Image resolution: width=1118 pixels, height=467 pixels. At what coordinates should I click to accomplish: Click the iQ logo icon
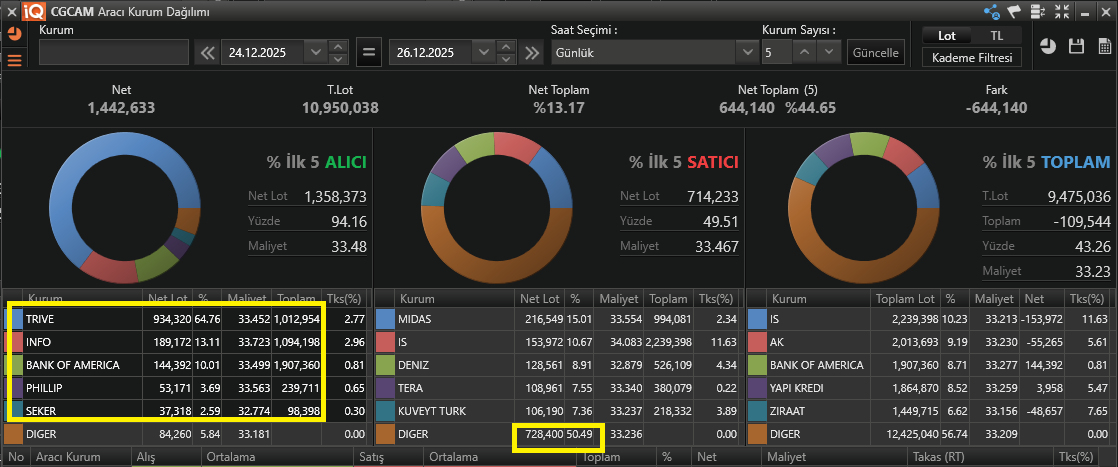coord(33,11)
